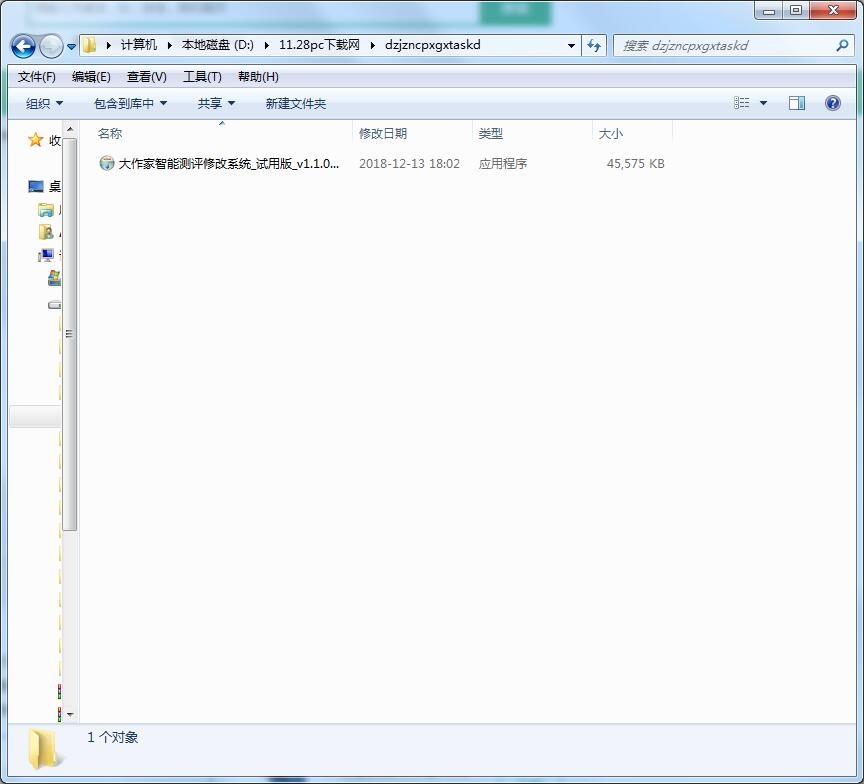Click the 1 个对象 status text
The image size is (864, 784).
pos(112,737)
